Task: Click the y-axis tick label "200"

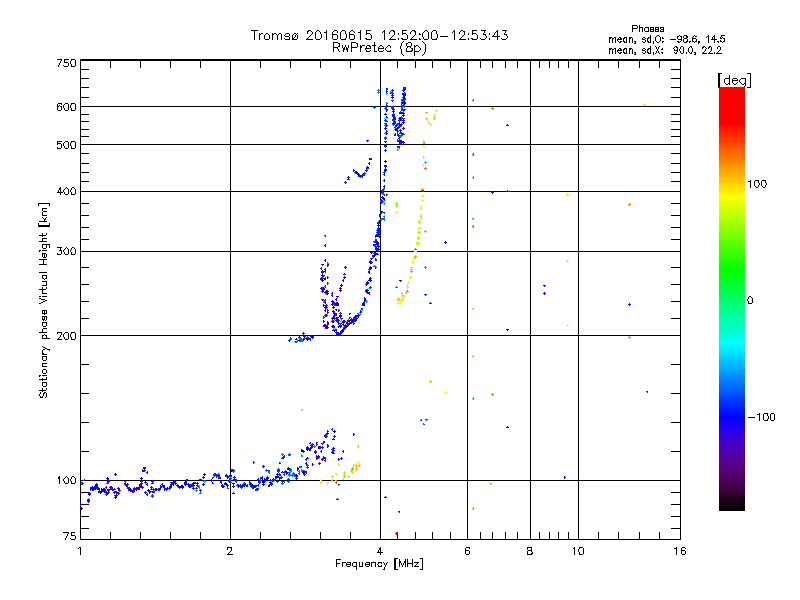Action: click(66, 336)
